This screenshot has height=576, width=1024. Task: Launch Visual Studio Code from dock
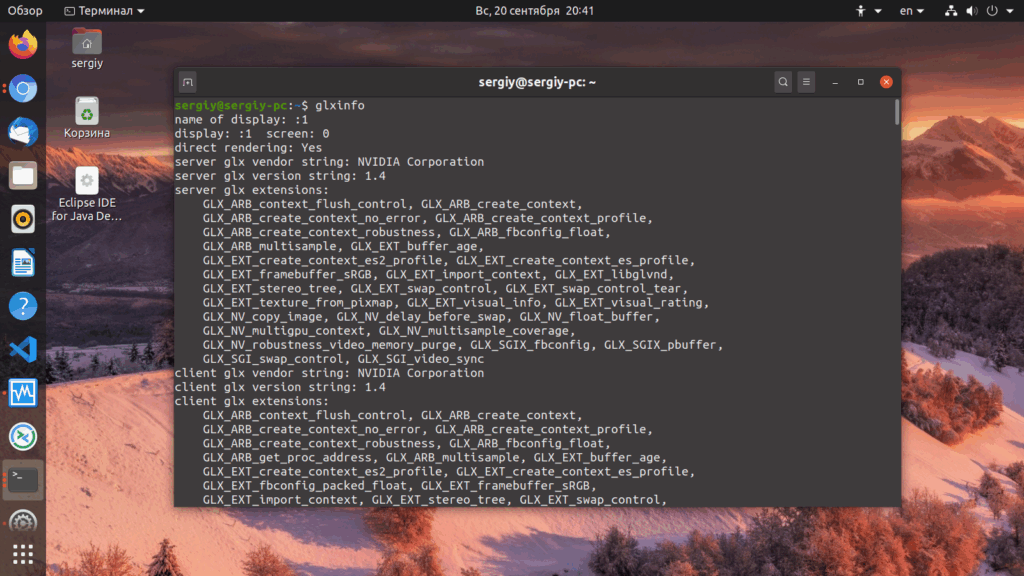point(23,349)
